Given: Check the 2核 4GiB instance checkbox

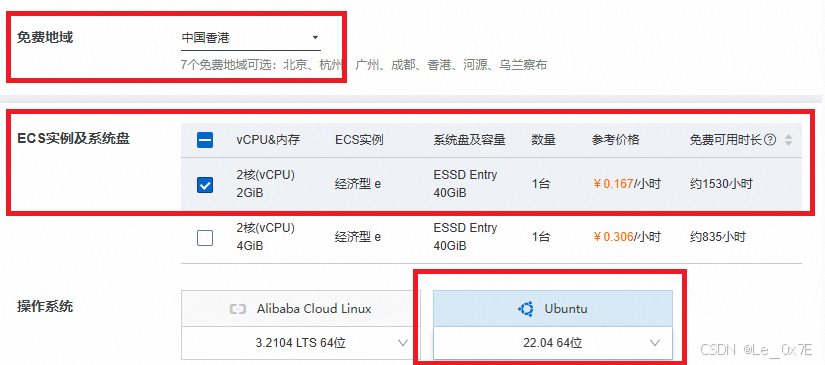Looking at the screenshot, I should coord(205,238).
